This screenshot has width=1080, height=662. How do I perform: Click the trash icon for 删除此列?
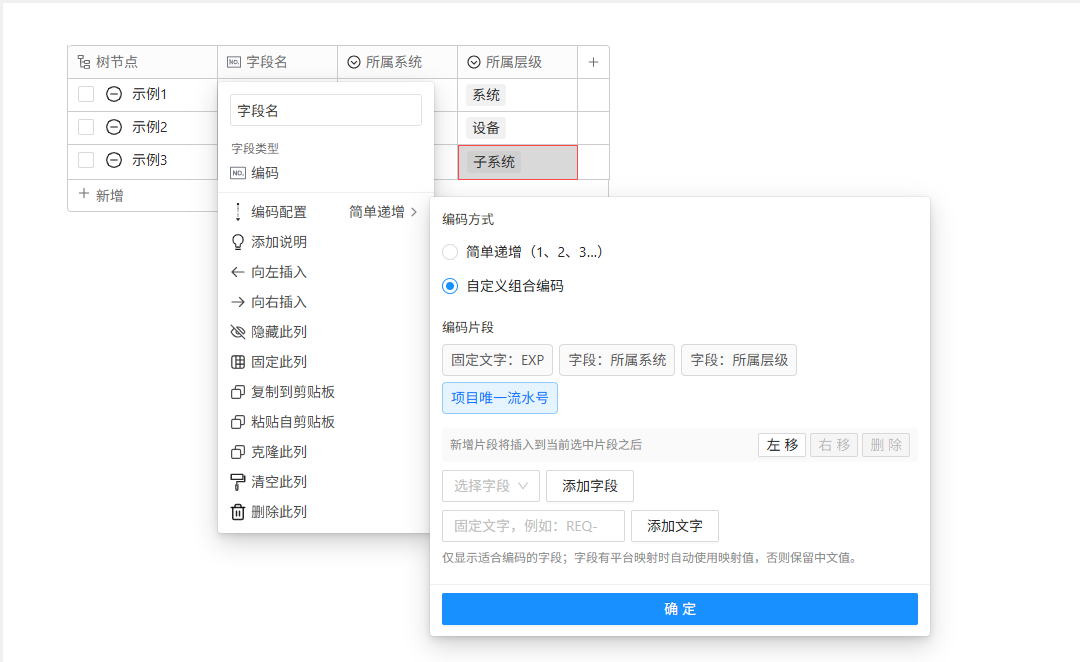click(238, 512)
